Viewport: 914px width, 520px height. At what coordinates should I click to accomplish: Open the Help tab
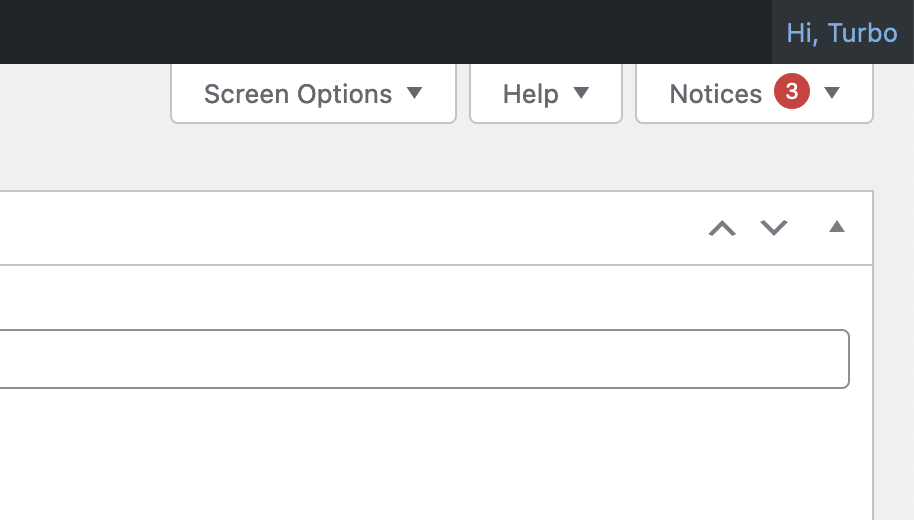click(x=530, y=94)
